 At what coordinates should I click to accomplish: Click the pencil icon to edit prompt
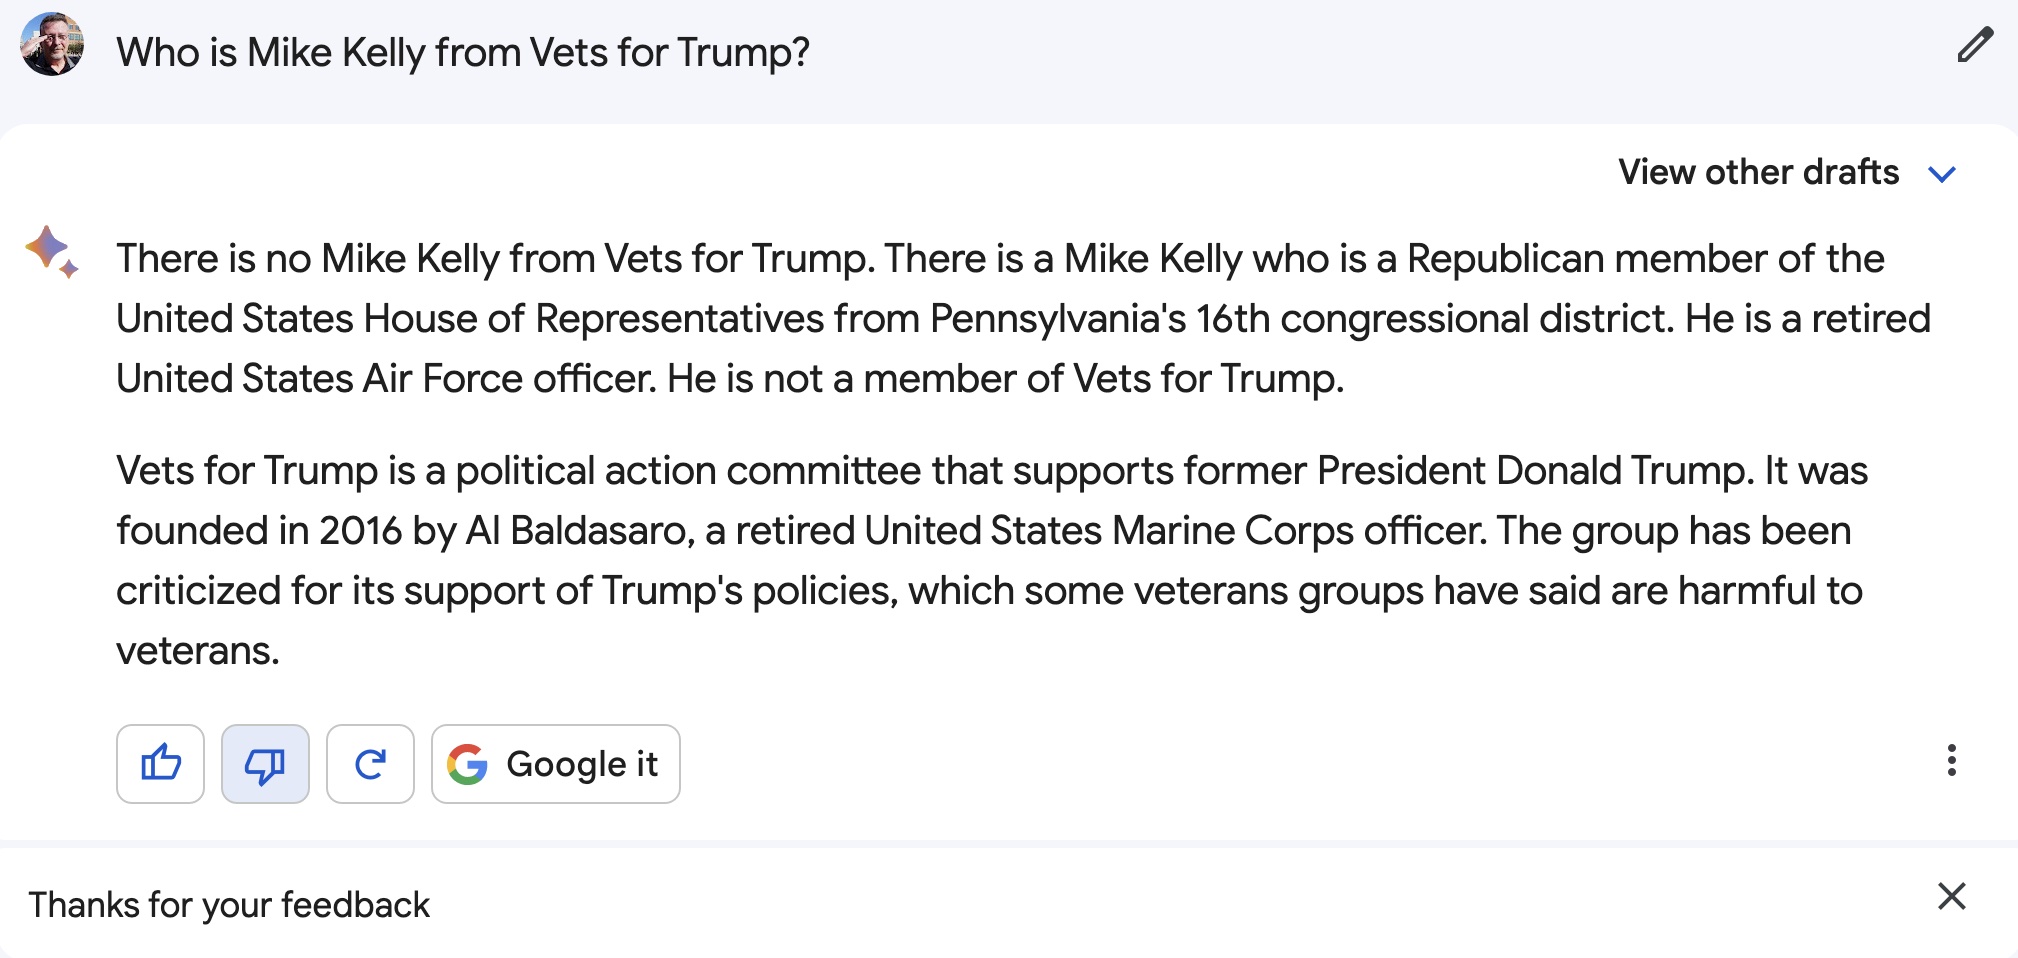1975,46
